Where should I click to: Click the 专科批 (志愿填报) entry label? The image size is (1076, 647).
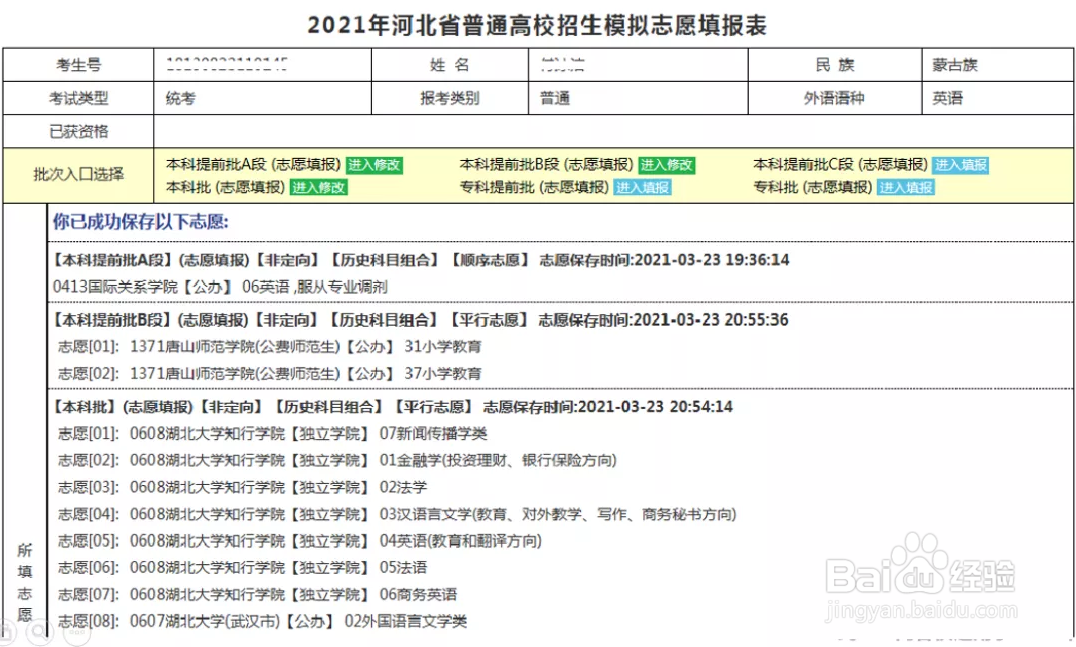coord(813,187)
